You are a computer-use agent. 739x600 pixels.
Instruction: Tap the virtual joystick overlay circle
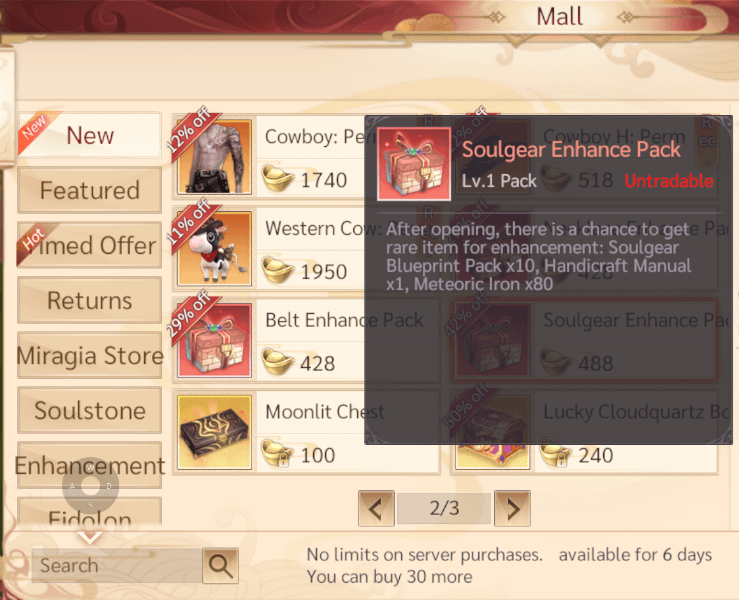pos(90,485)
